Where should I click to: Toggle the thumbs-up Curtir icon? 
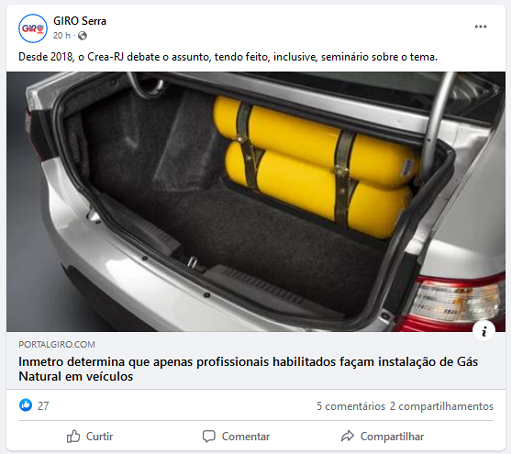click(x=73, y=436)
